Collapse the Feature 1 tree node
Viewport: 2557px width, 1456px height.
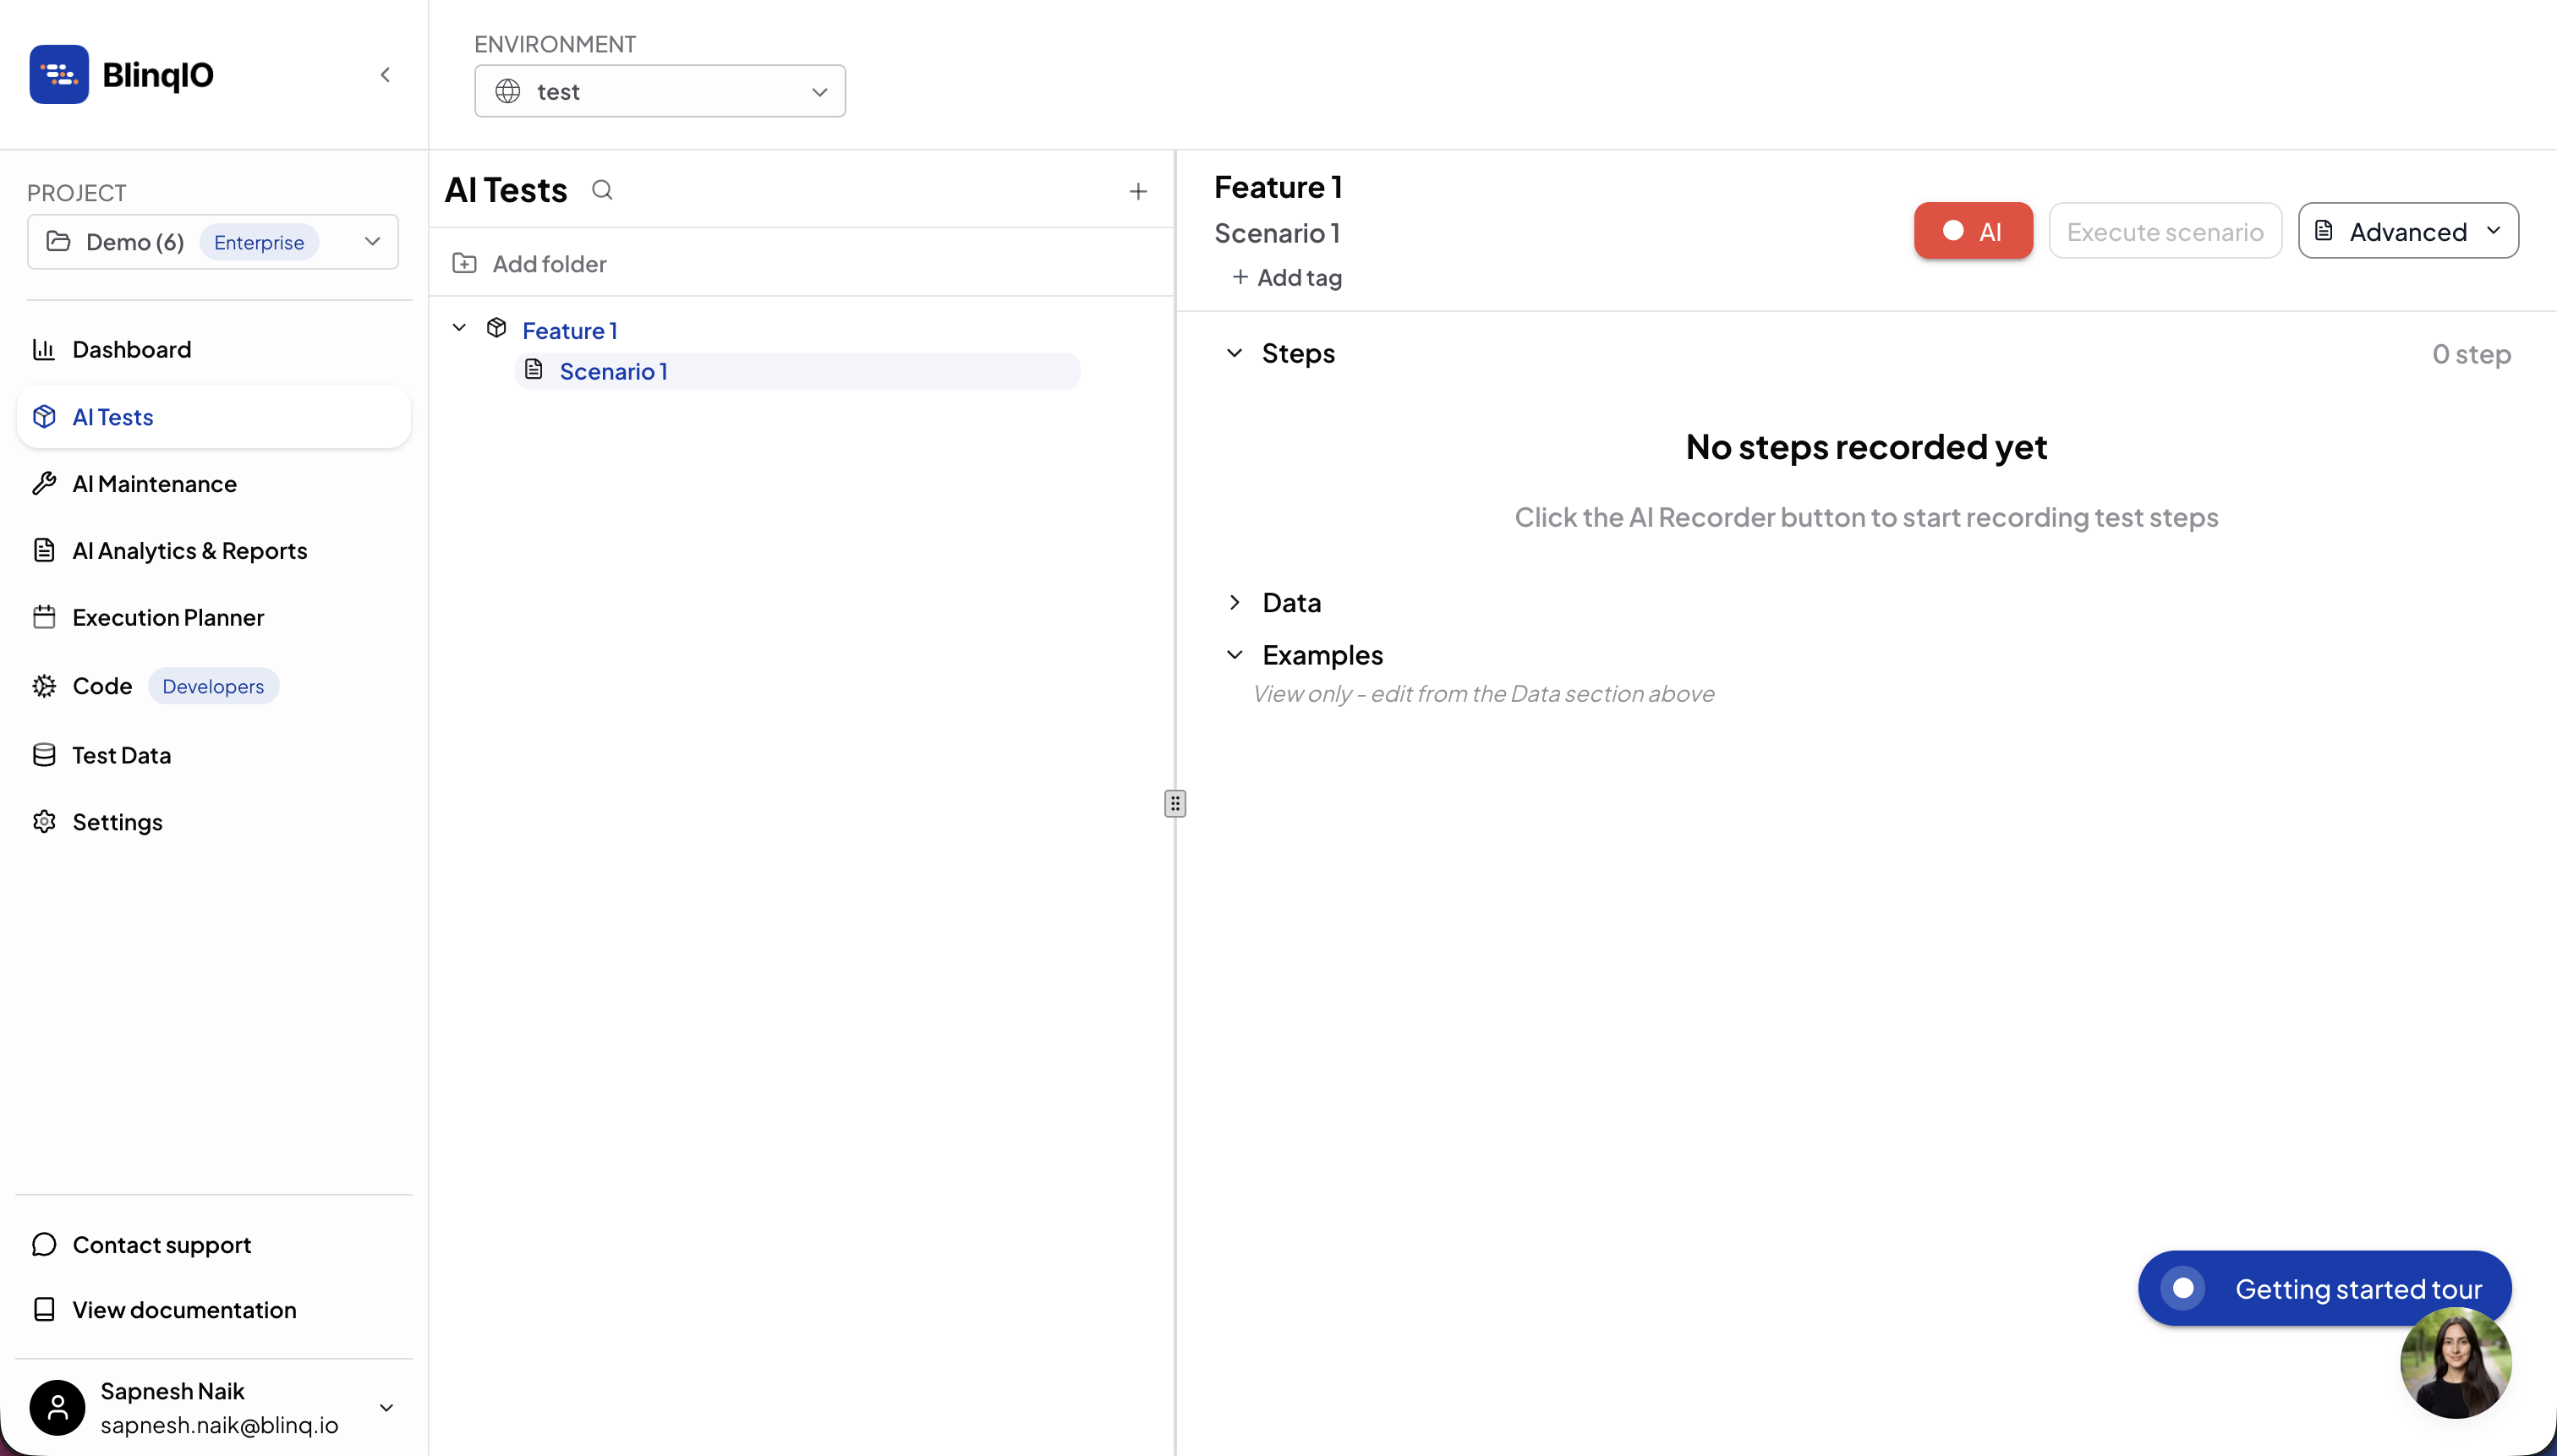tap(459, 328)
